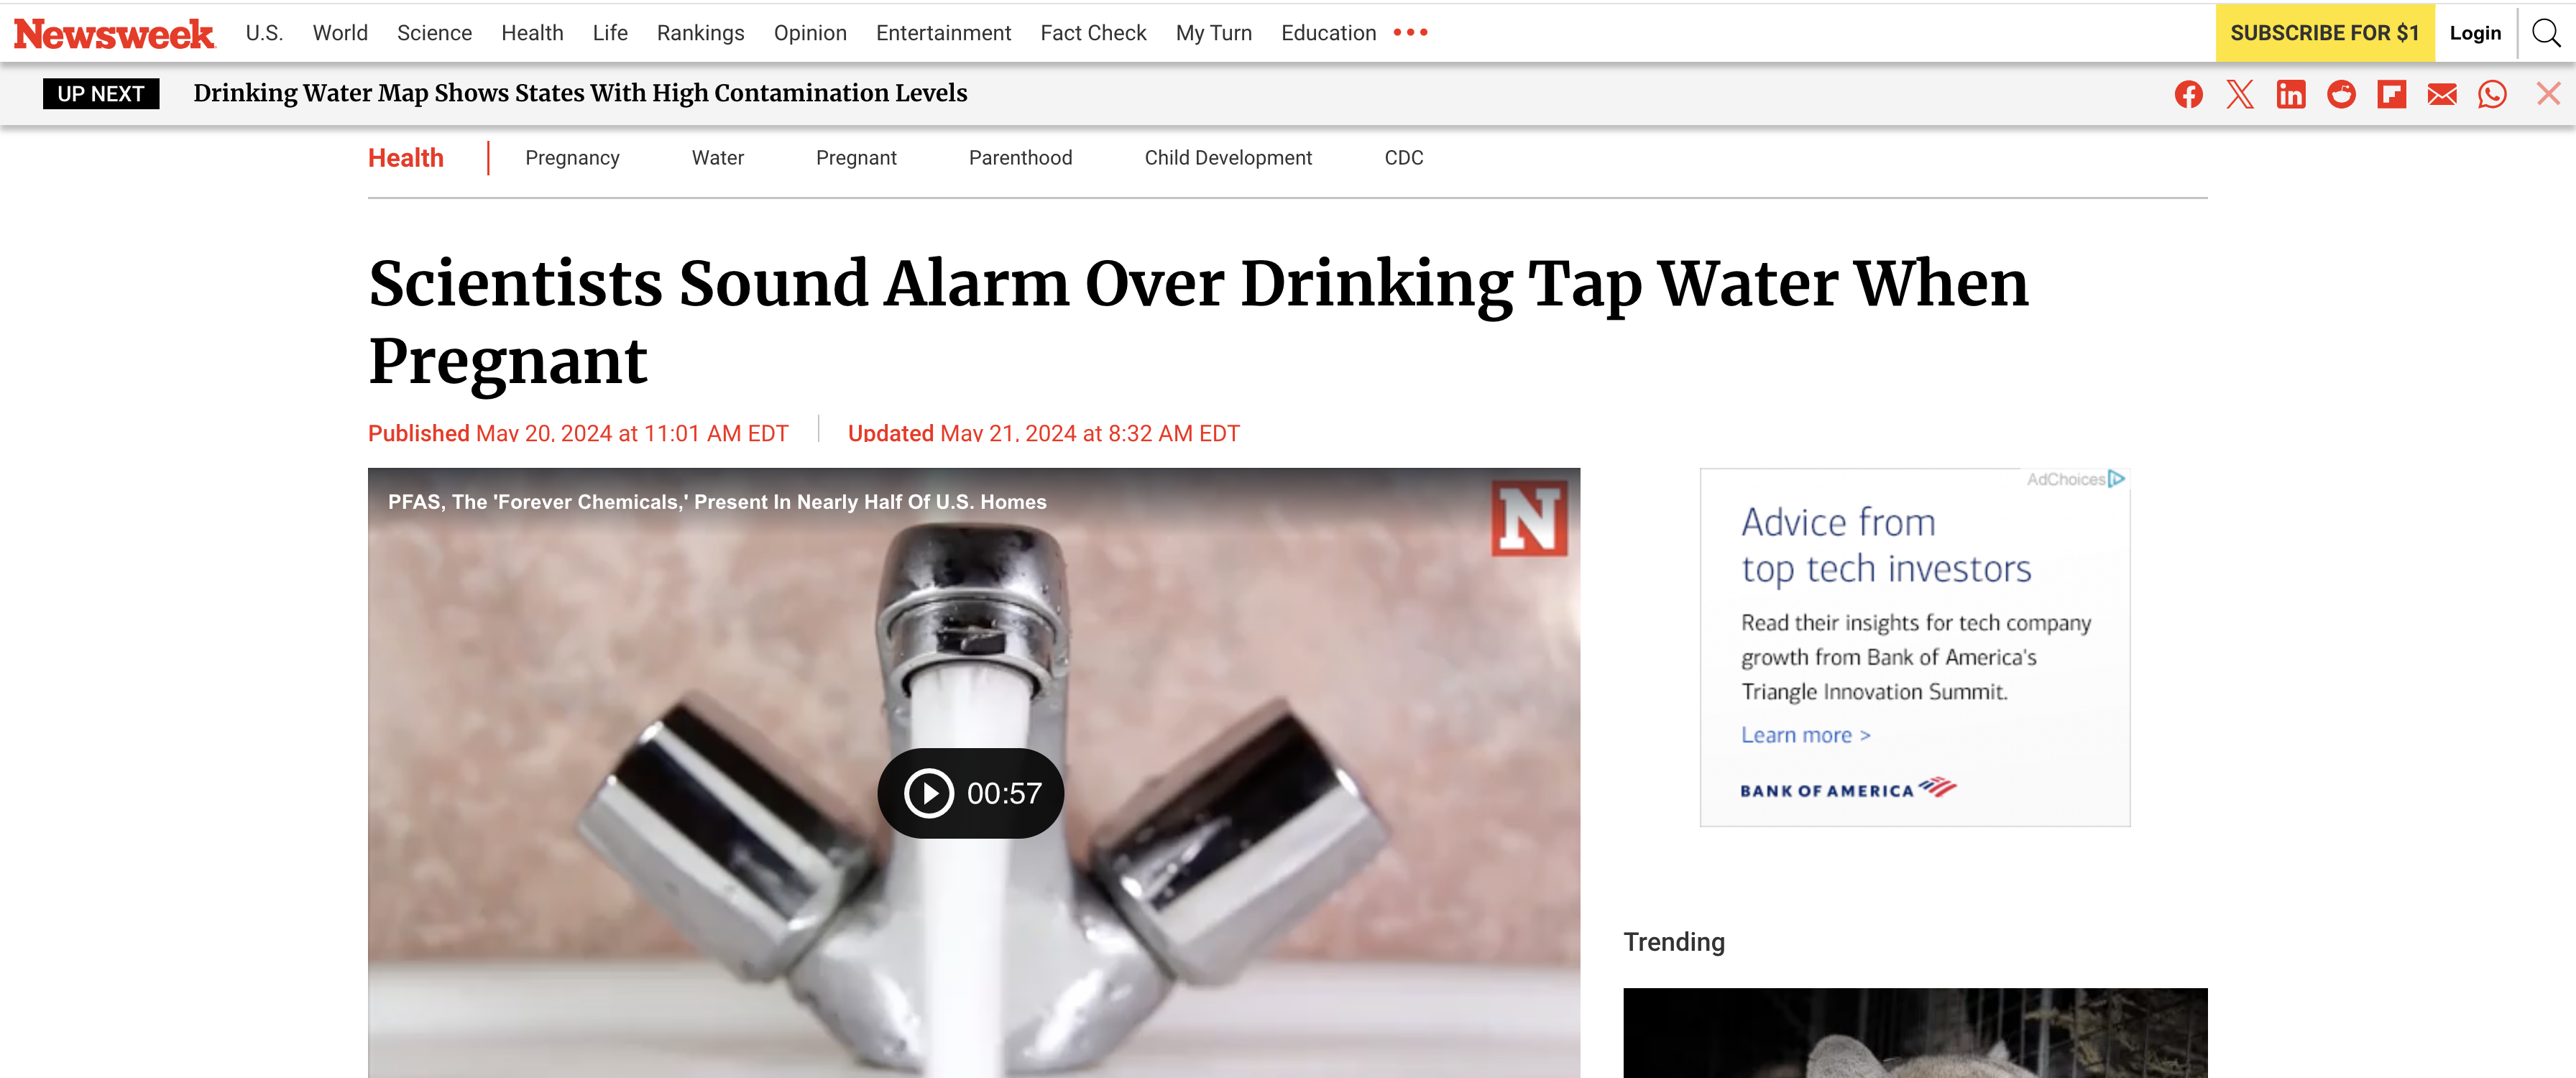Viewport: 2576px width, 1078px height.
Task: Share article on Reddit
Action: (2341, 94)
